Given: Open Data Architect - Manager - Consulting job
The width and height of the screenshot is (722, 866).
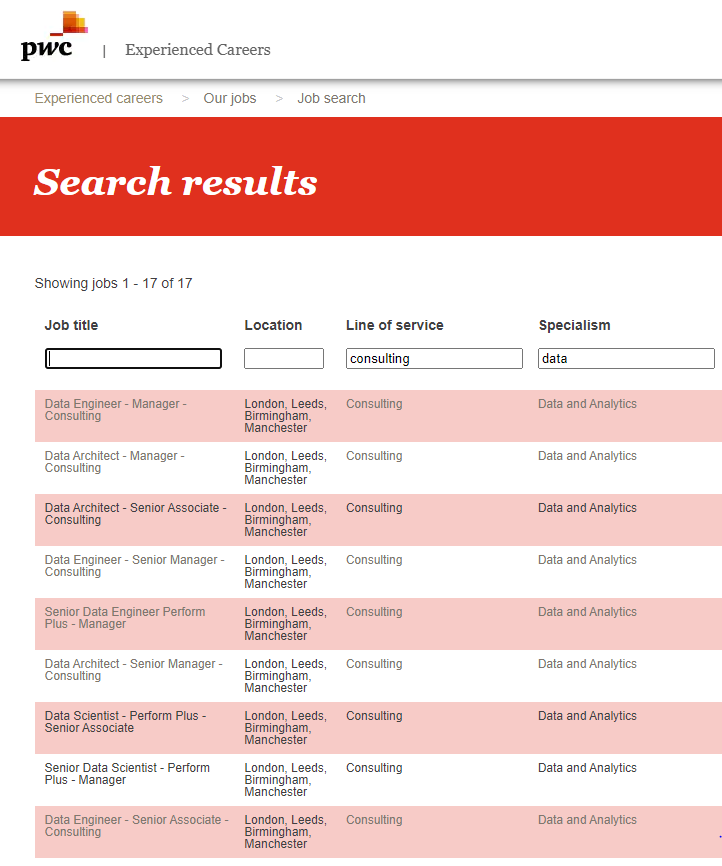Looking at the screenshot, I should pos(114,462).
